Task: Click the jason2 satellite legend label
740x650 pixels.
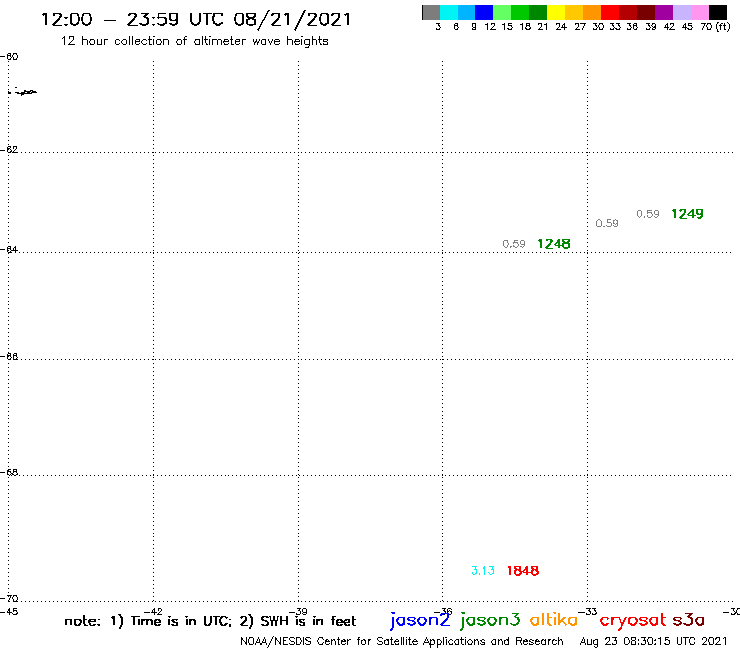Action: (420, 620)
